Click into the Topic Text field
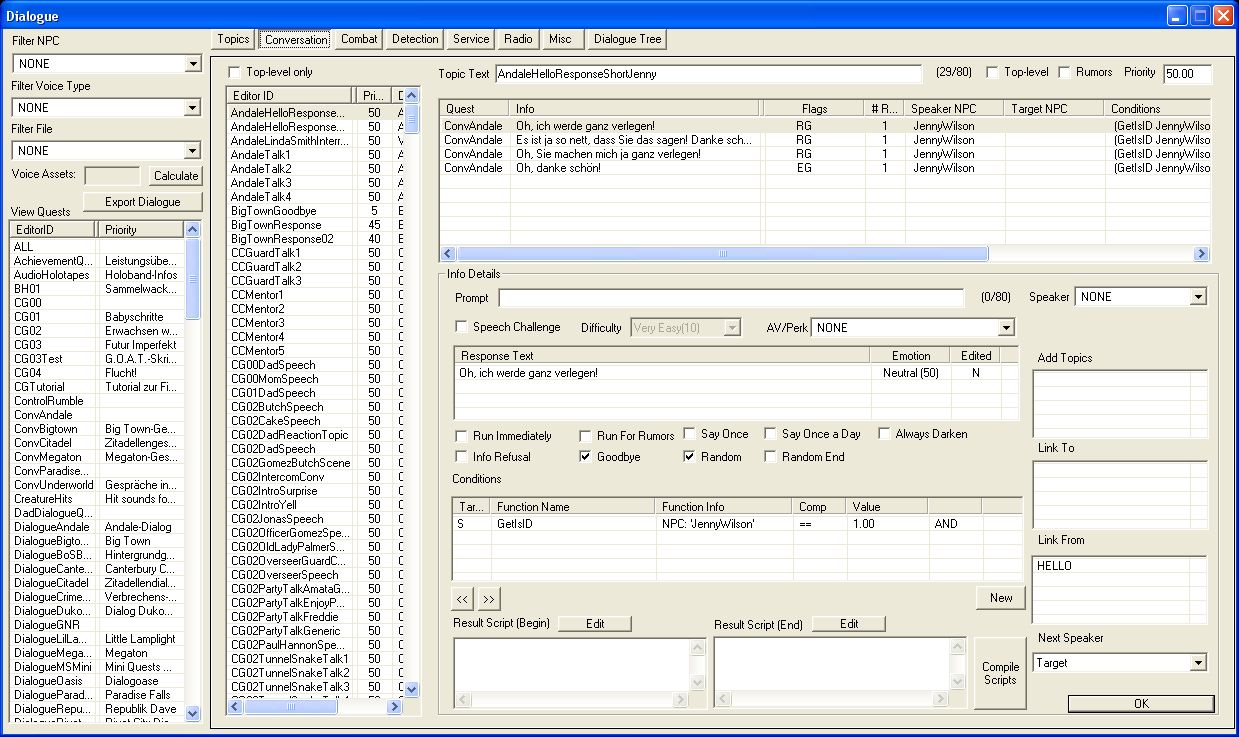Image resolution: width=1239 pixels, height=737 pixels. pyautogui.click(x=708, y=74)
